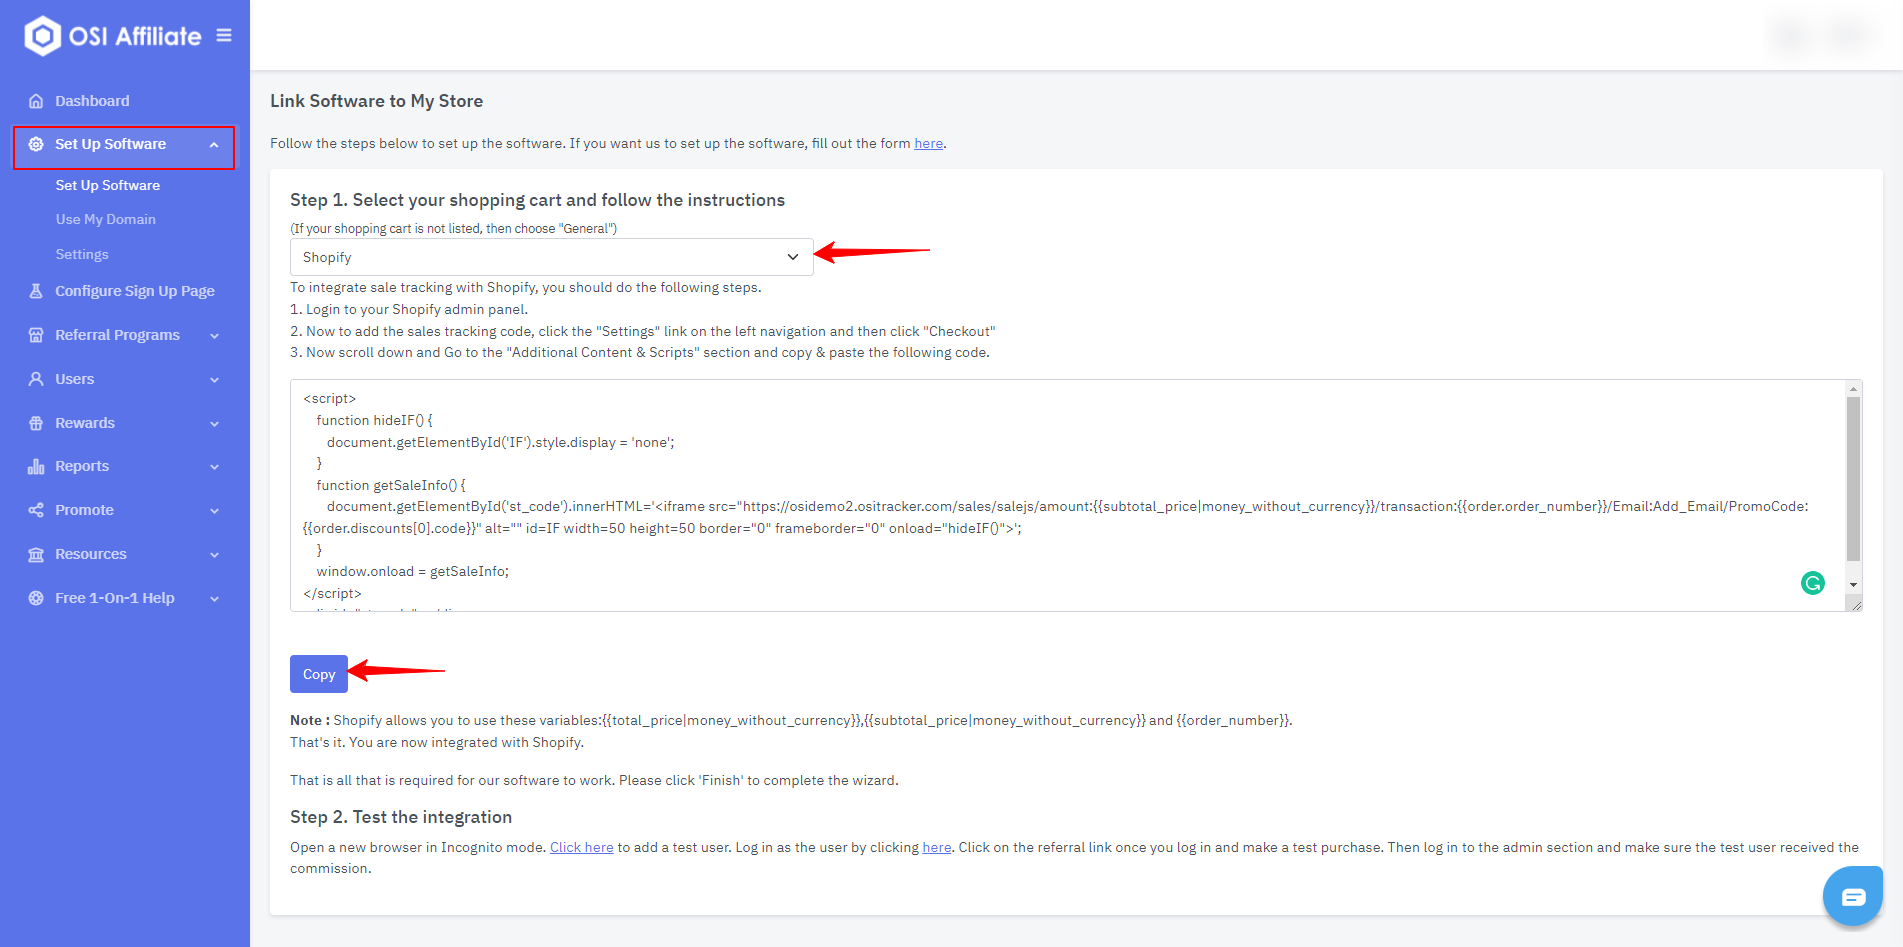Open the Shopify shopping cart dropdown

[551, 257]
